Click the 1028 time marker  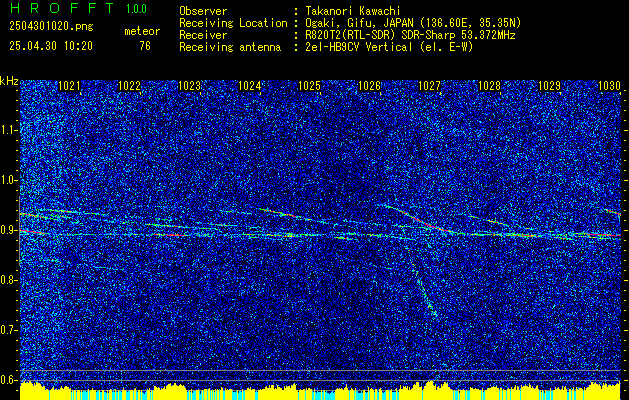click(x=489, y=86)
